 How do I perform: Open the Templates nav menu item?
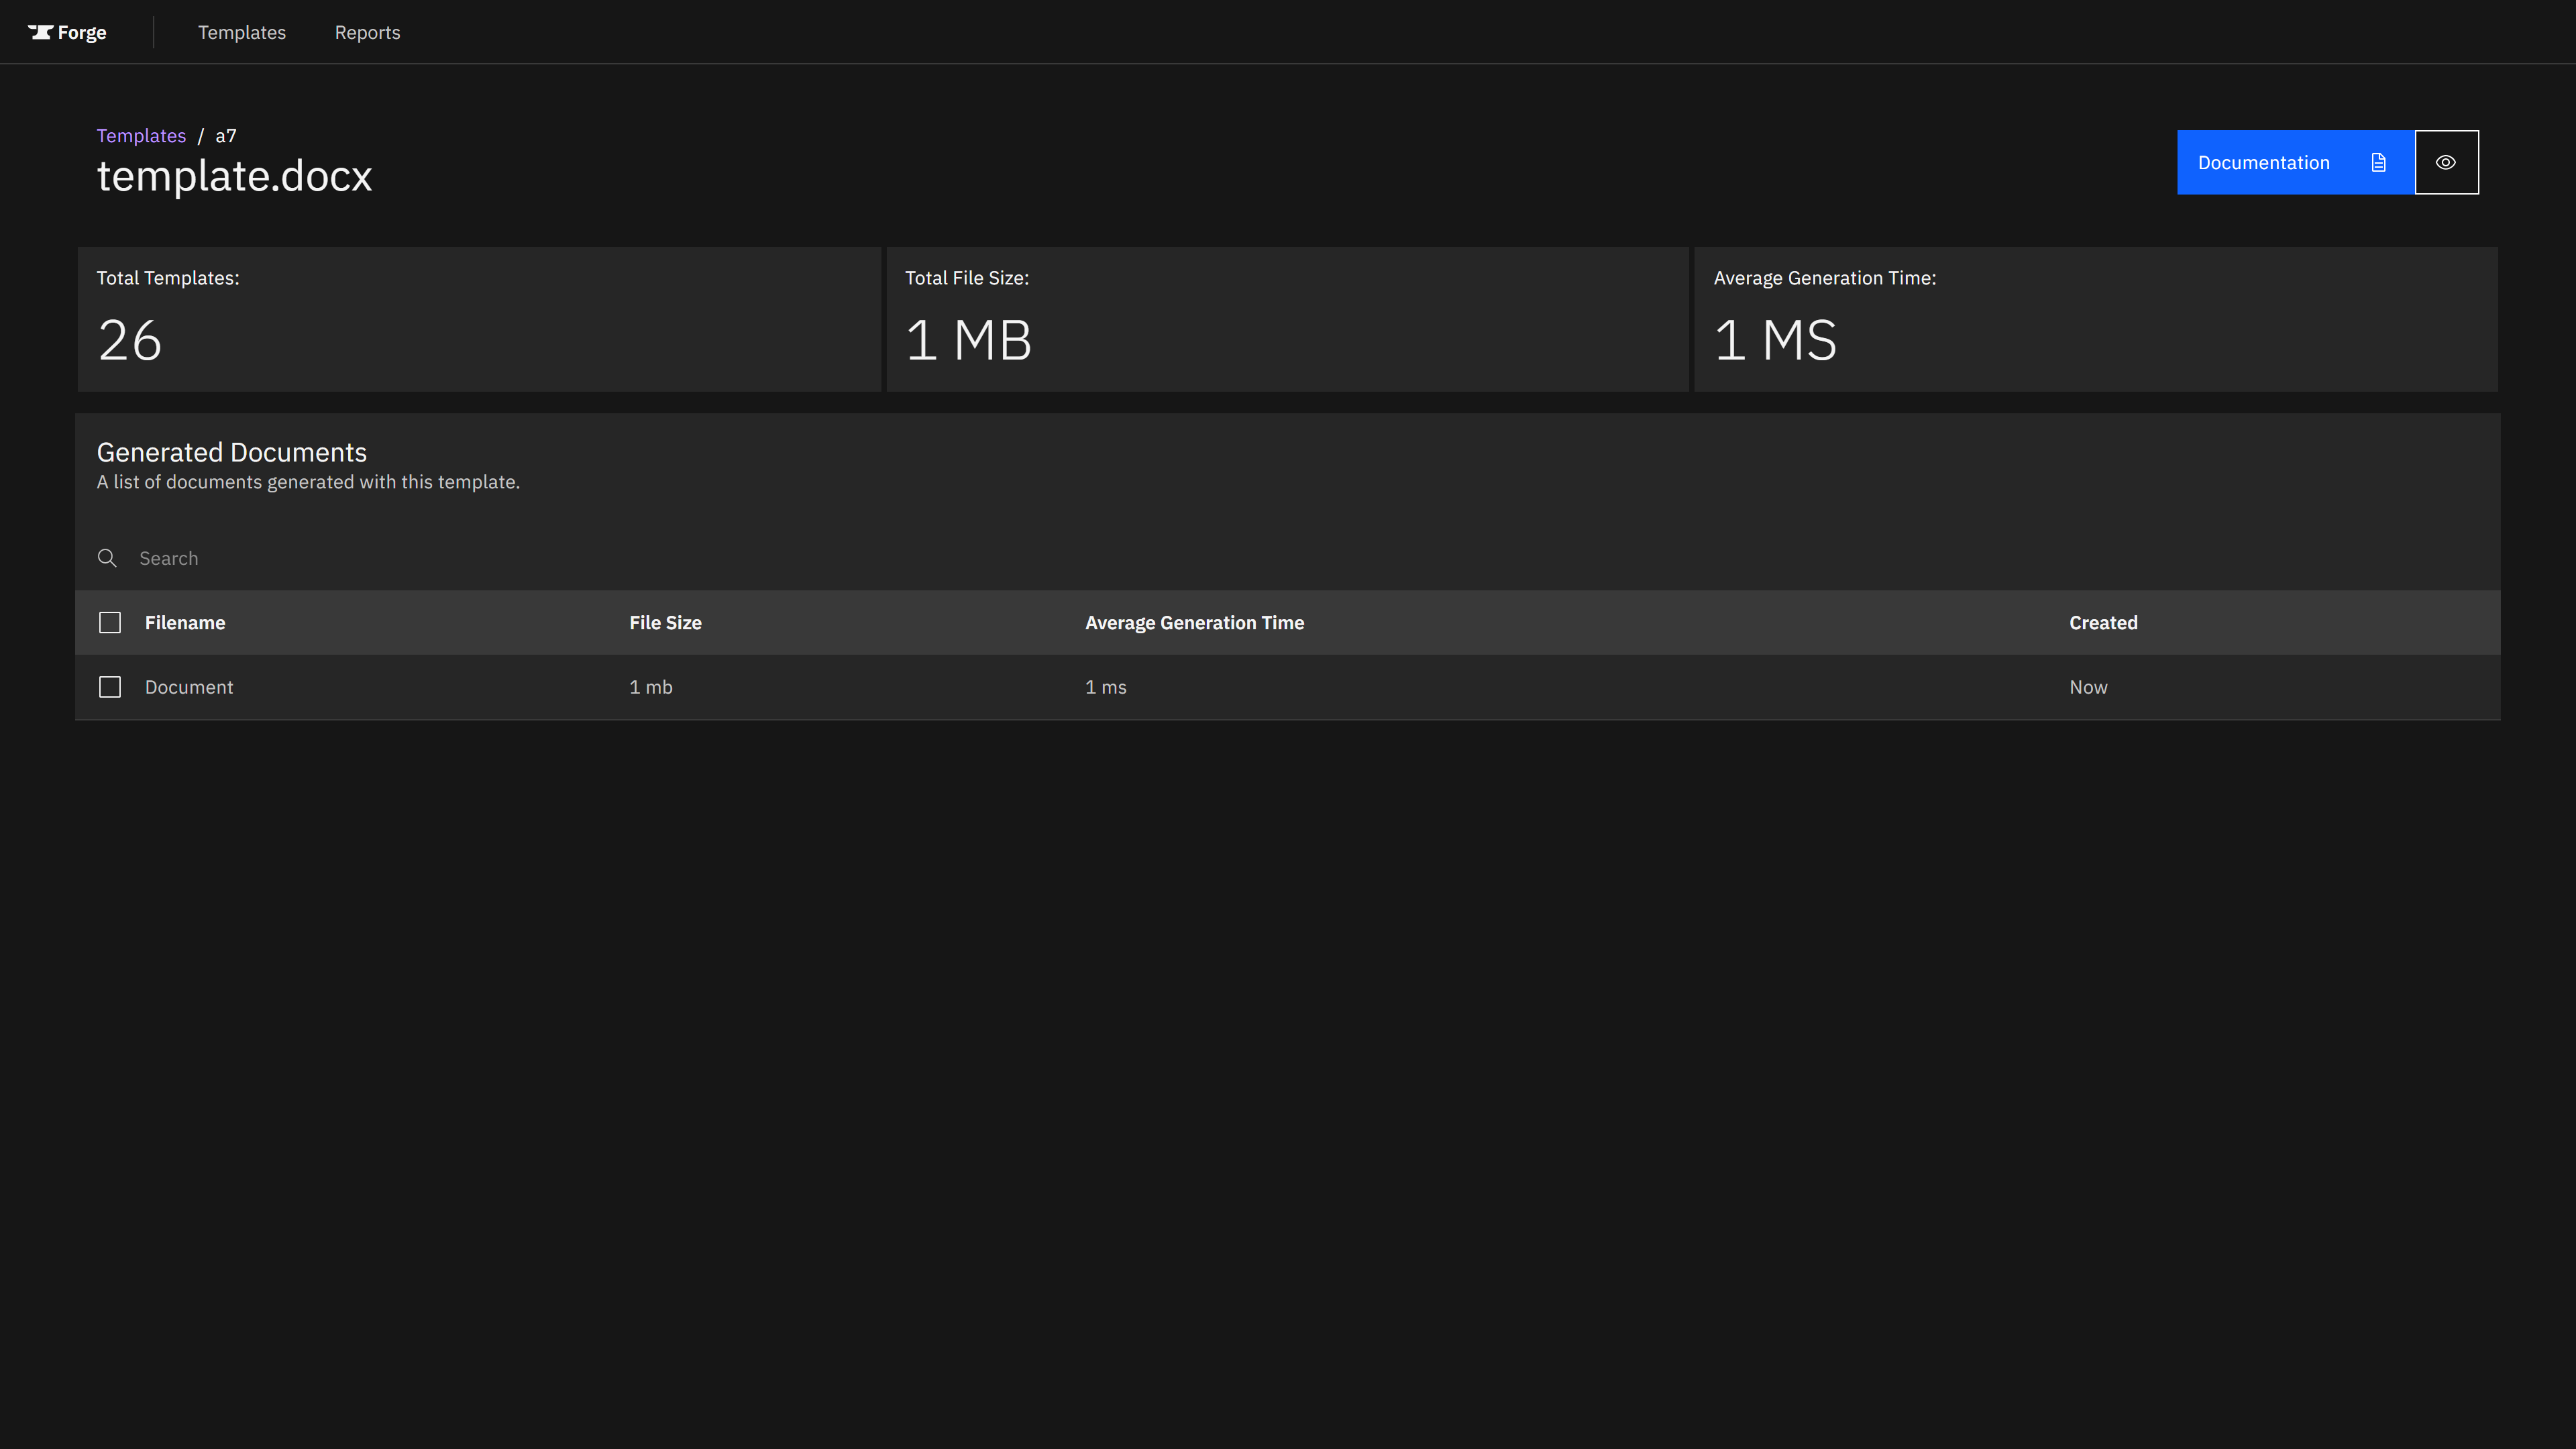[242, 32]
